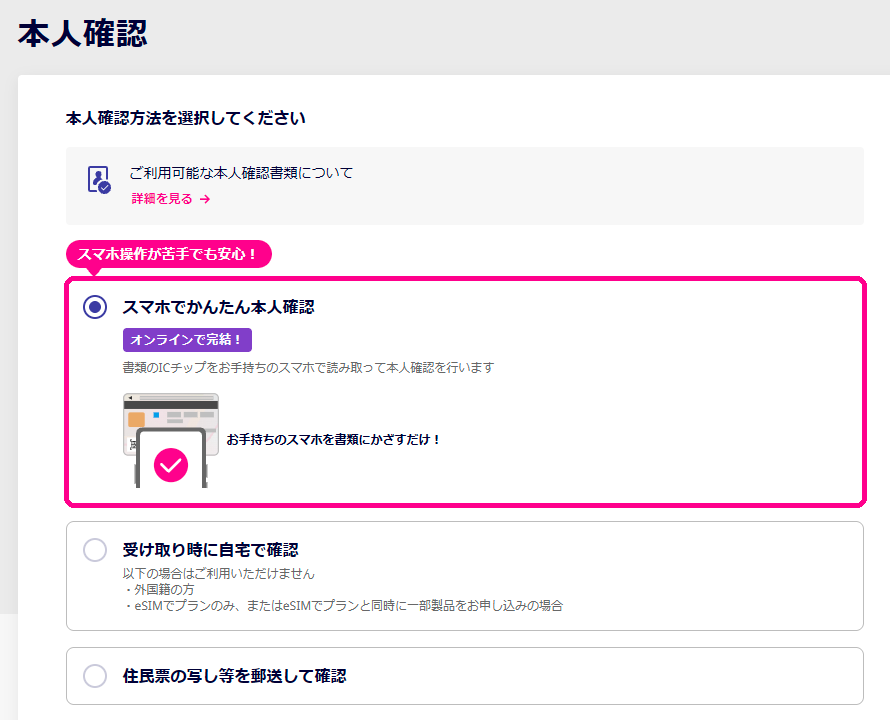The height and width of the screenshot is (720, 890).
Task: Open the 詳細を見る link
Action: 171,199
